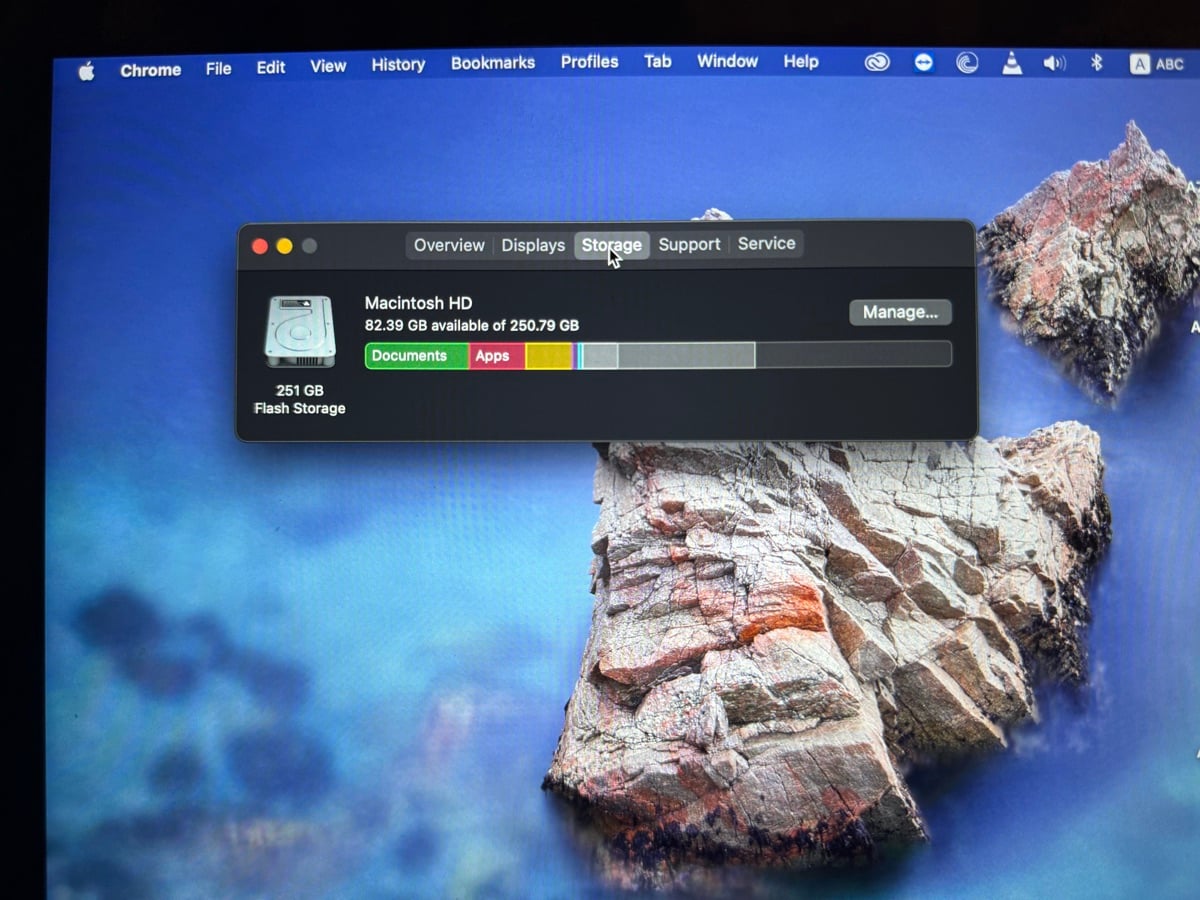
Task: Open the Edit menu
Action: (270, 68)
